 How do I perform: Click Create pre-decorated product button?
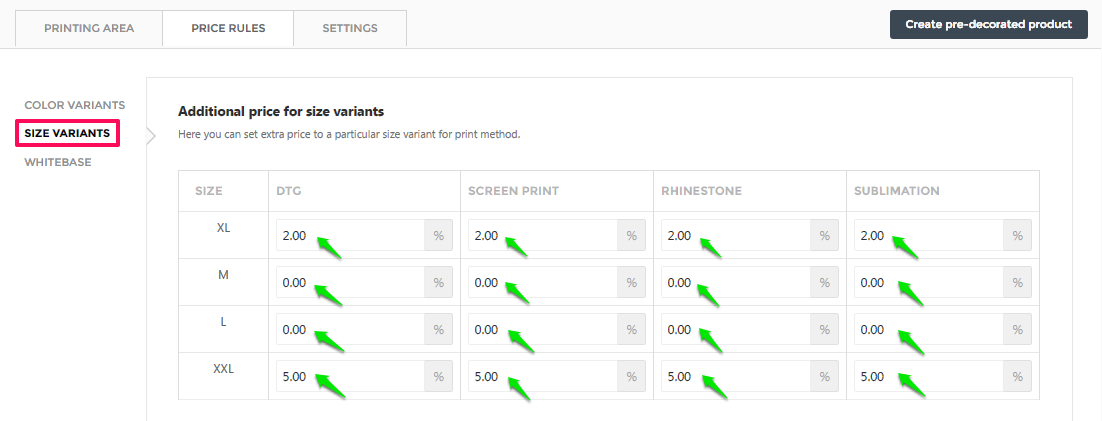[988, 25]
